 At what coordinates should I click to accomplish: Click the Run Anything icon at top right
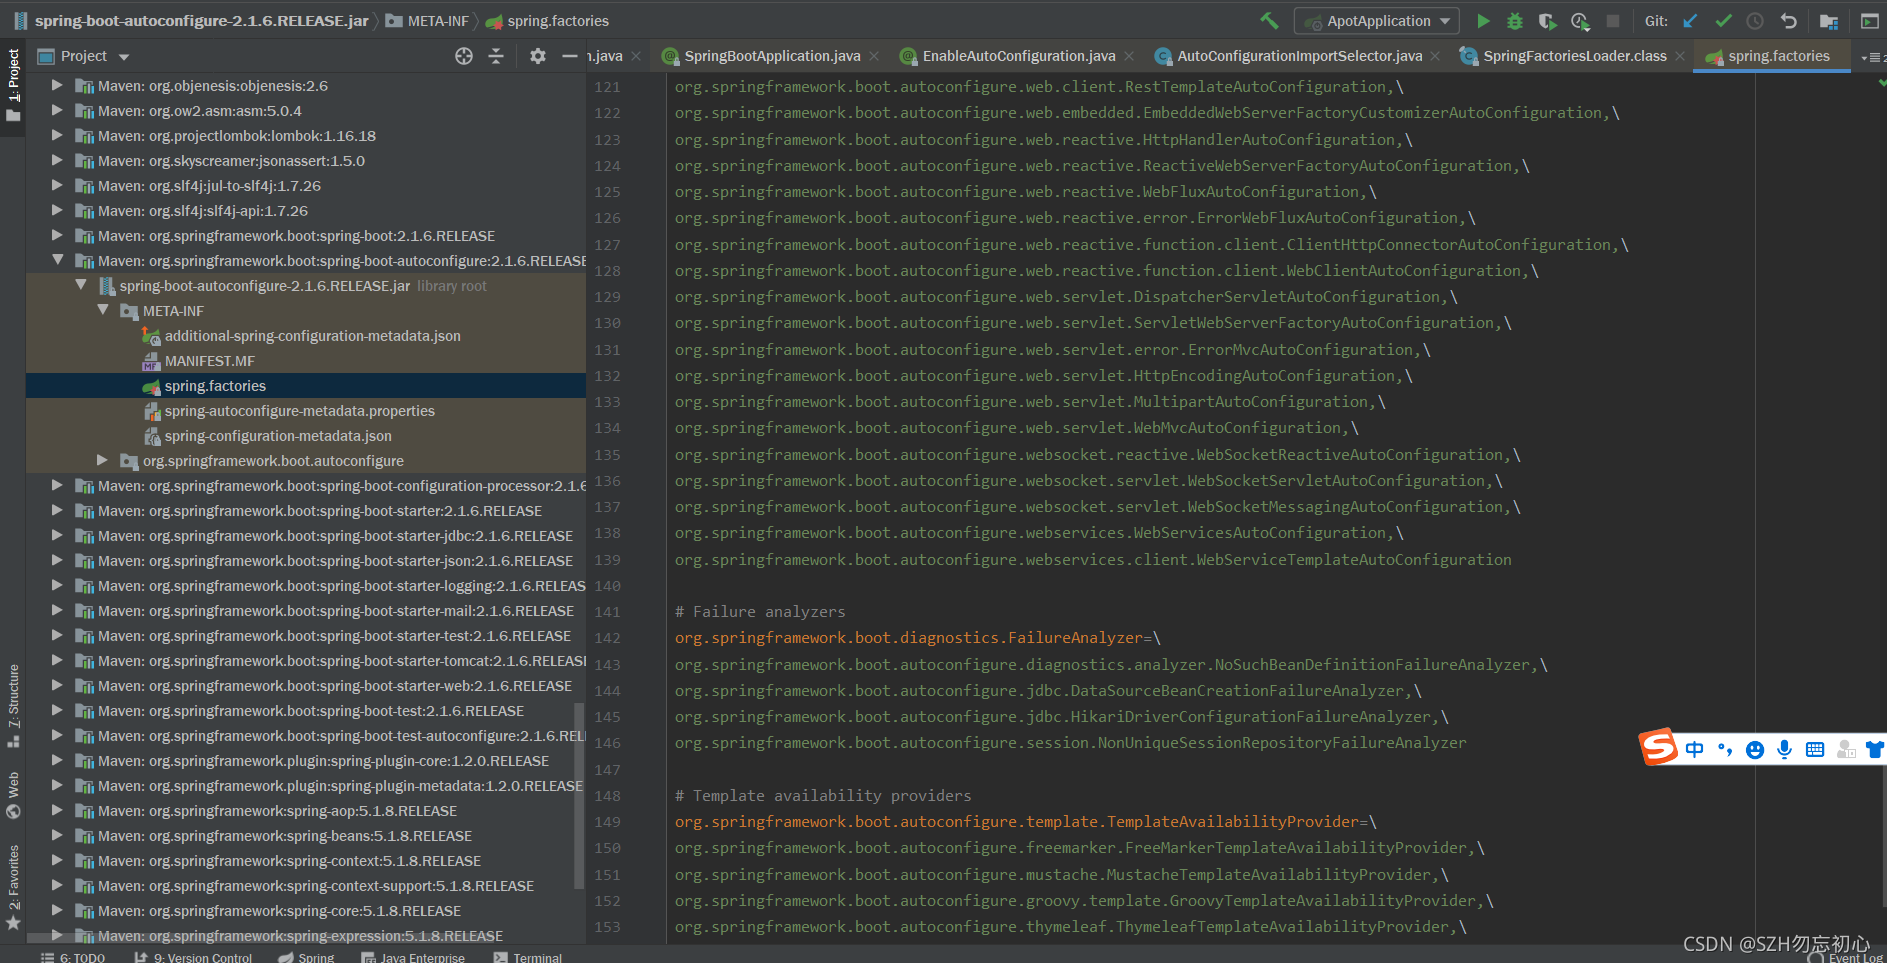pyautogui.click(x=1869, y=21)
